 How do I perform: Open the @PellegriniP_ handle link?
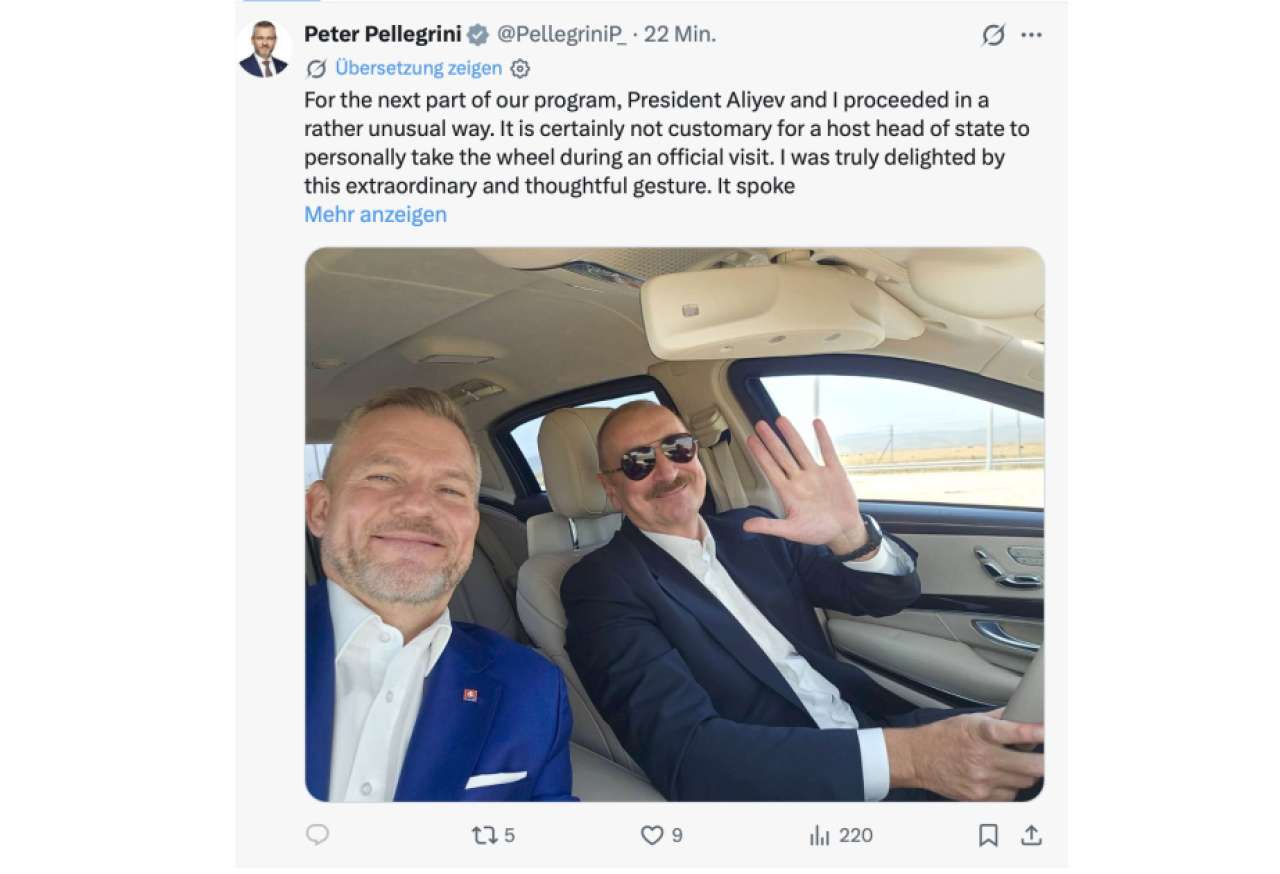click(562, 34)
